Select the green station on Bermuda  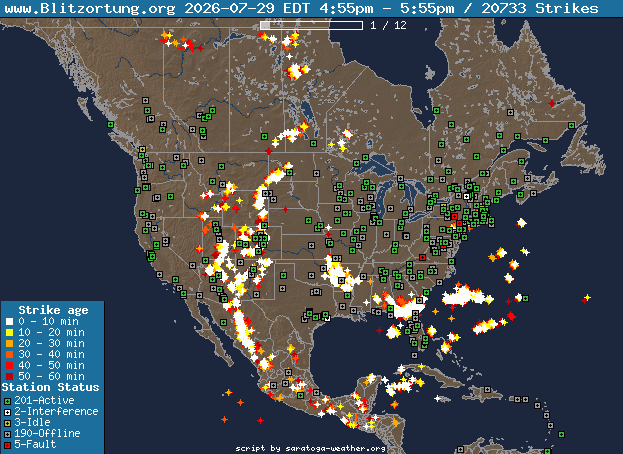(526, 298)
